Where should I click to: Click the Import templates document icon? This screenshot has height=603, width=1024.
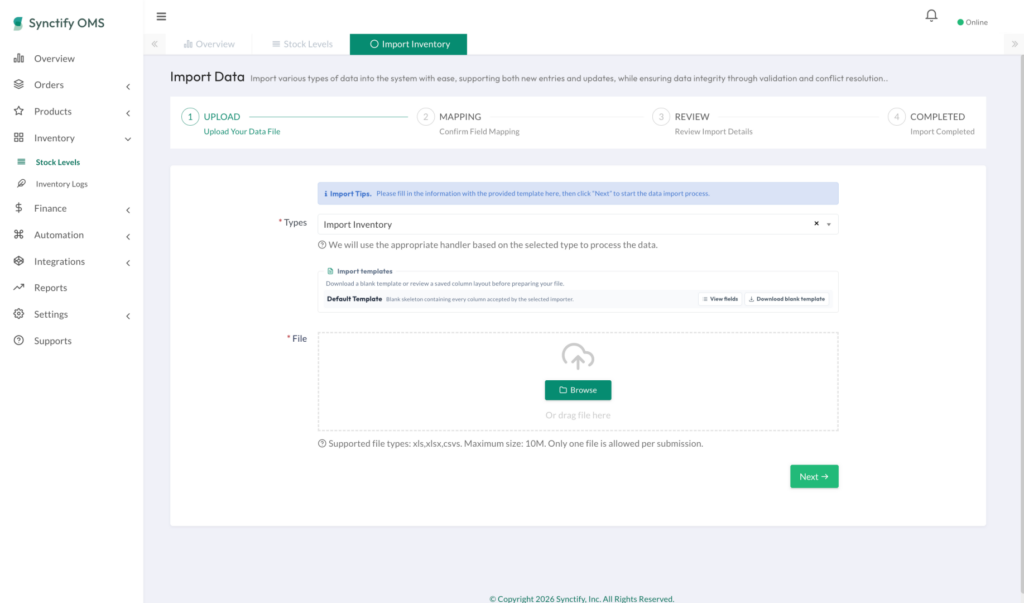[330, 271]
